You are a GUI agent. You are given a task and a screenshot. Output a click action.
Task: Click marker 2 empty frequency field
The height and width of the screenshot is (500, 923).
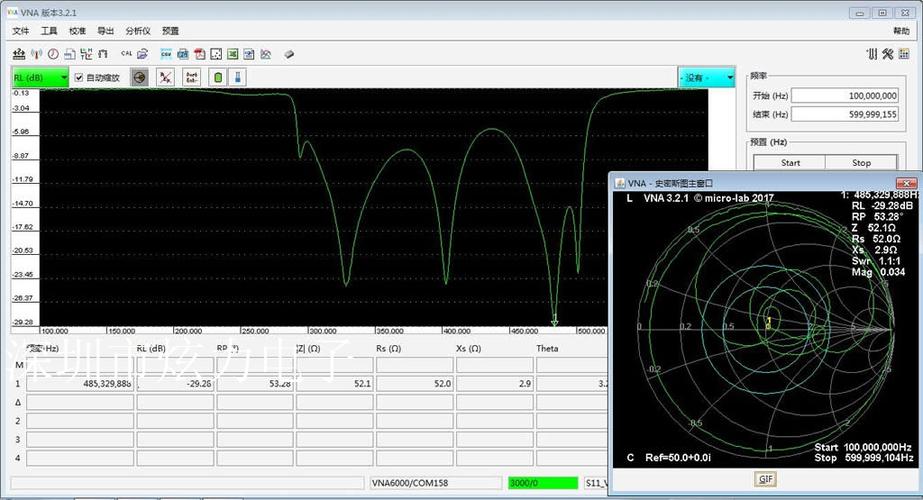[80, 421]
